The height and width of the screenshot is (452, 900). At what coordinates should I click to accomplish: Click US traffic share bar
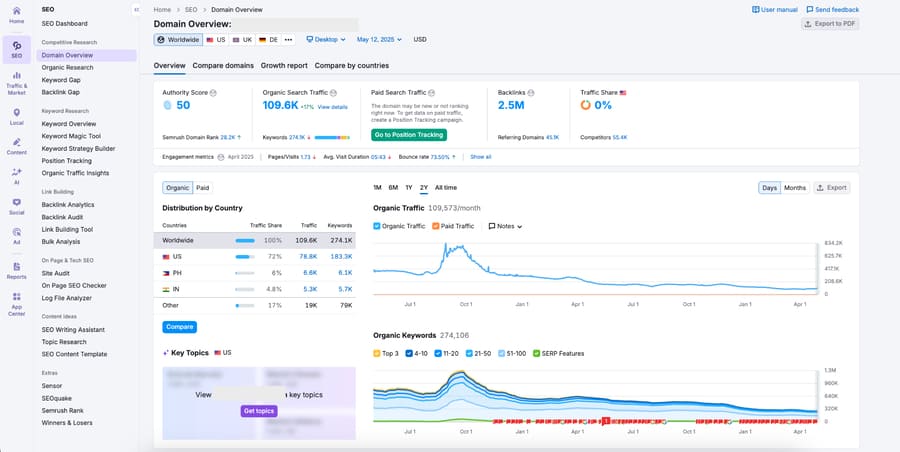(245, 257)
